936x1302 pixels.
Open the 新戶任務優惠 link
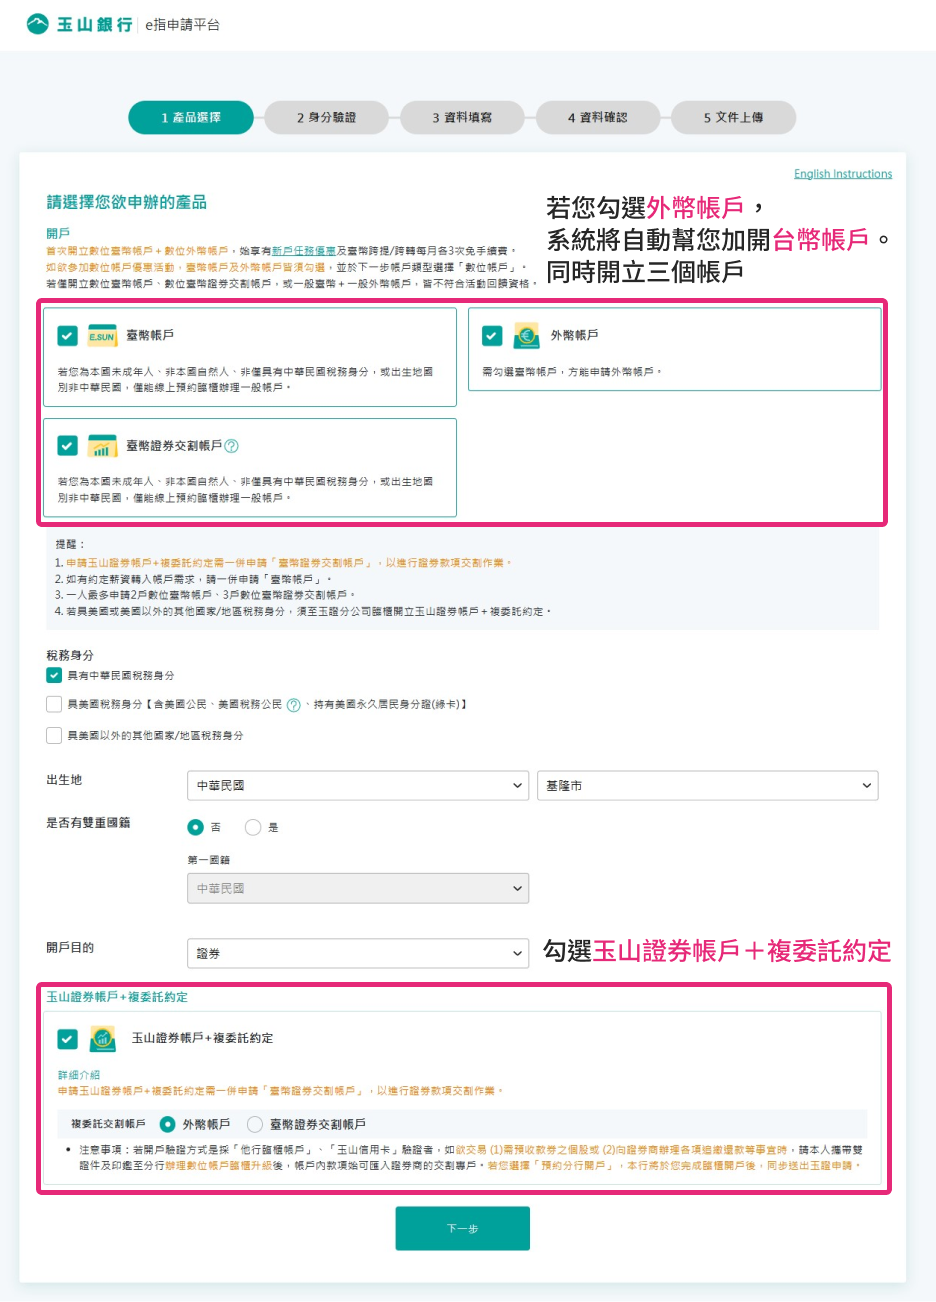point(304,251)
